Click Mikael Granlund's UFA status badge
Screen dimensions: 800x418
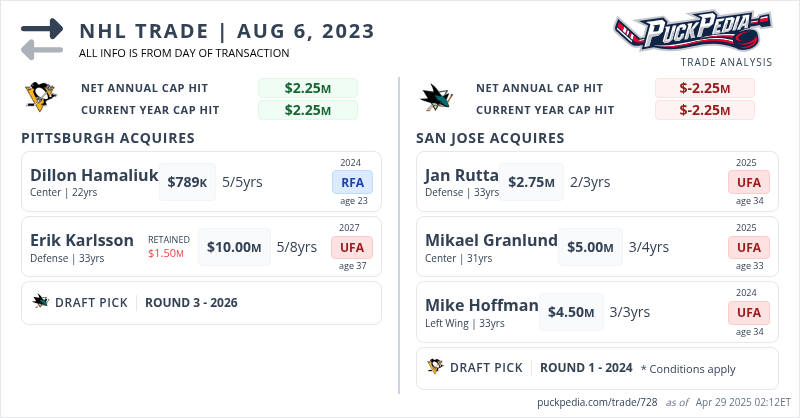(x=748, y=247)
